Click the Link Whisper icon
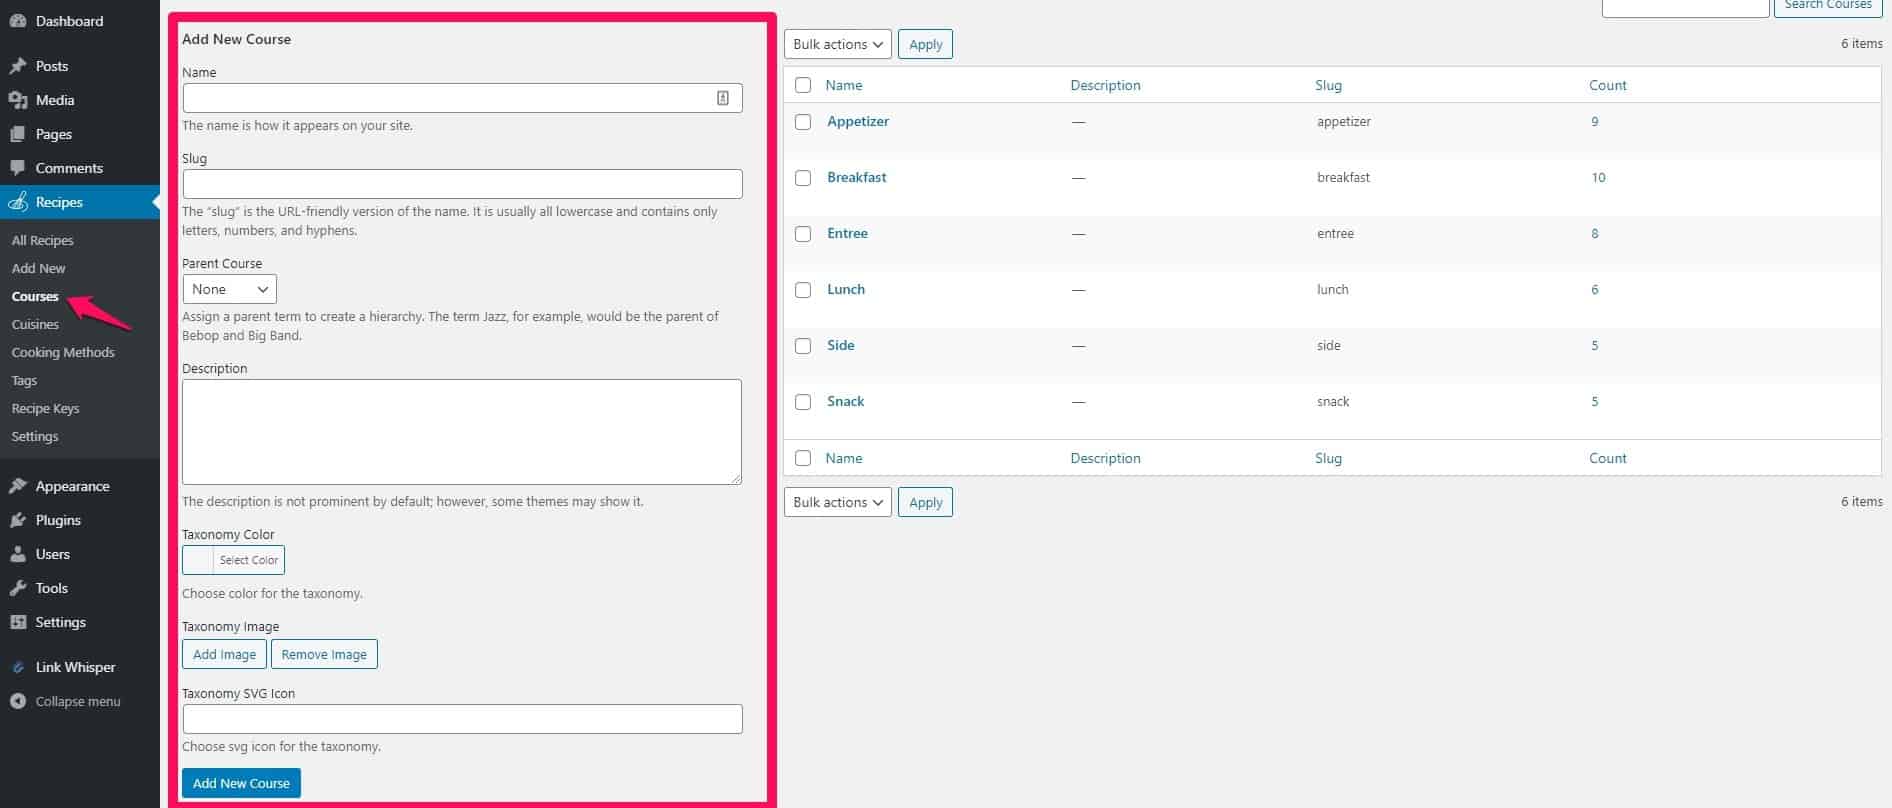The image size is (1892, 808). pos(18,667)
